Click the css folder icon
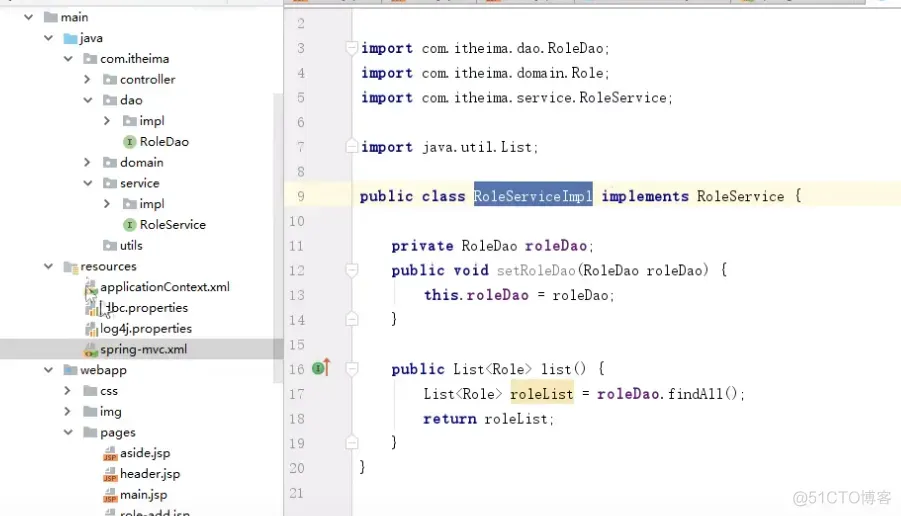This screenshot has width=901, height=516. pyautogui.click(x=90, y=391)
